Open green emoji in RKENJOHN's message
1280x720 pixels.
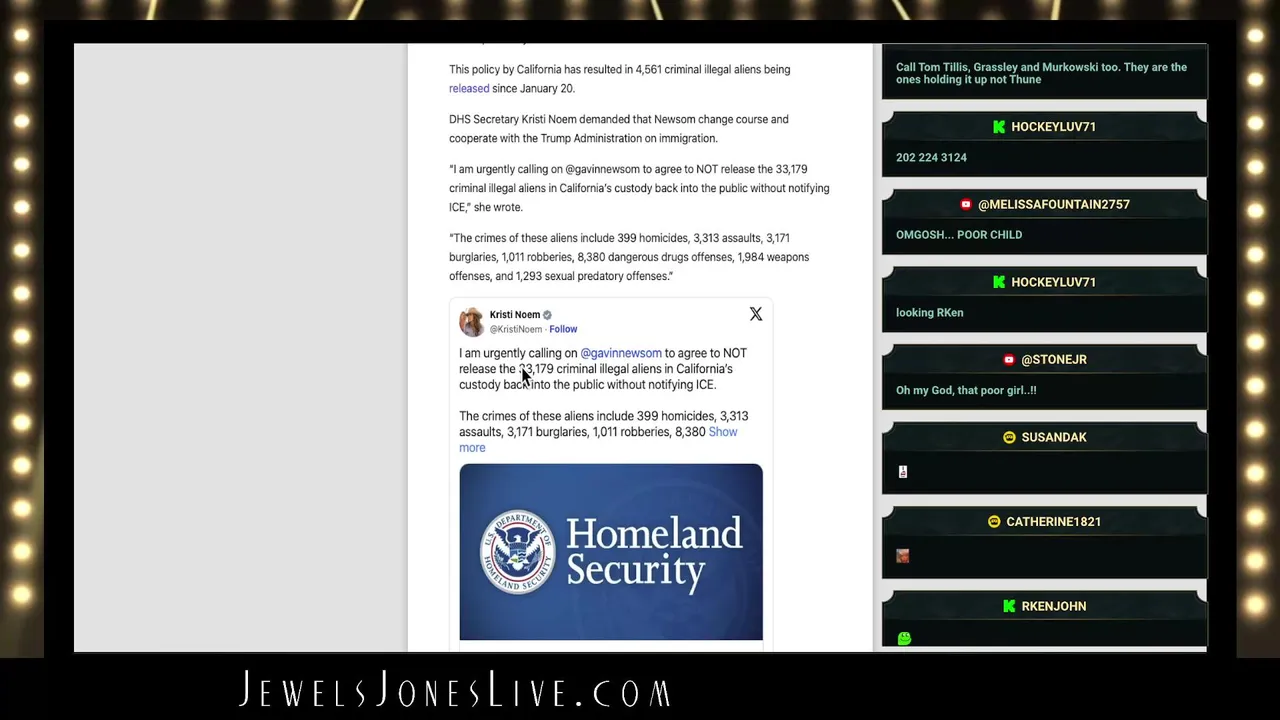pyautogui.click(x=905, y=639)
